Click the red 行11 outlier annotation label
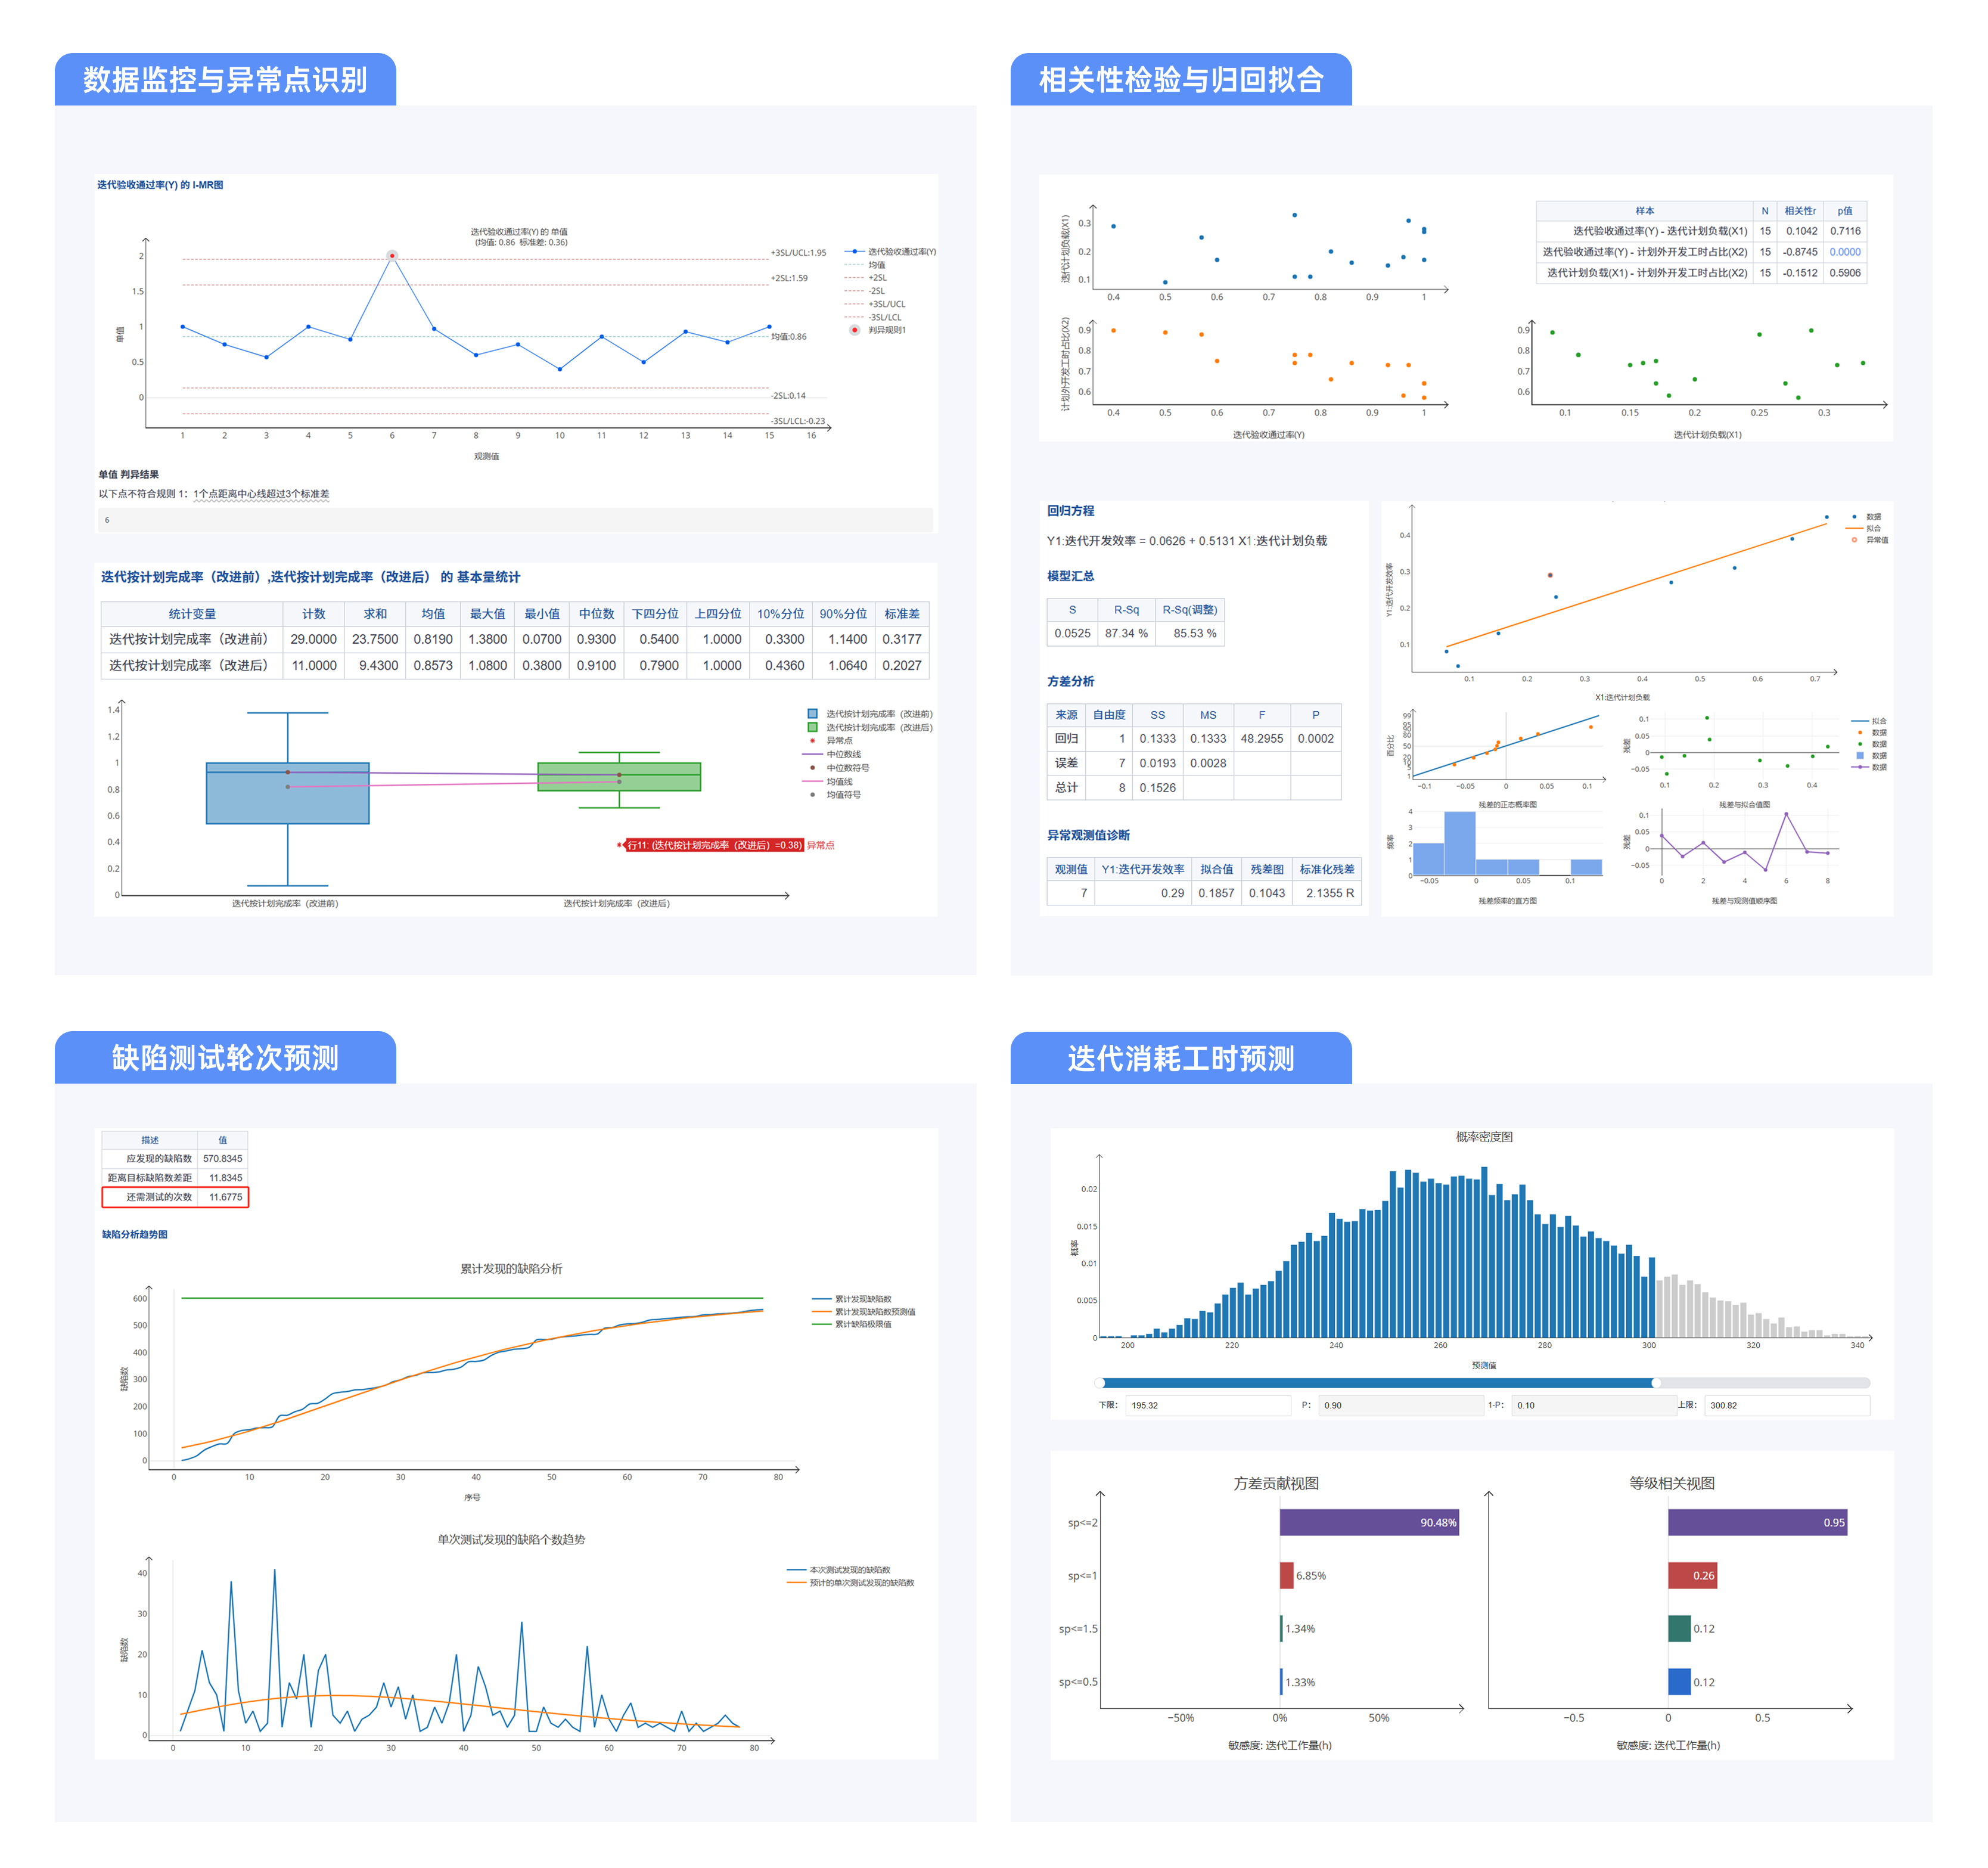This screenshot has height=1868, width=1988. click(x=714, y=845)
